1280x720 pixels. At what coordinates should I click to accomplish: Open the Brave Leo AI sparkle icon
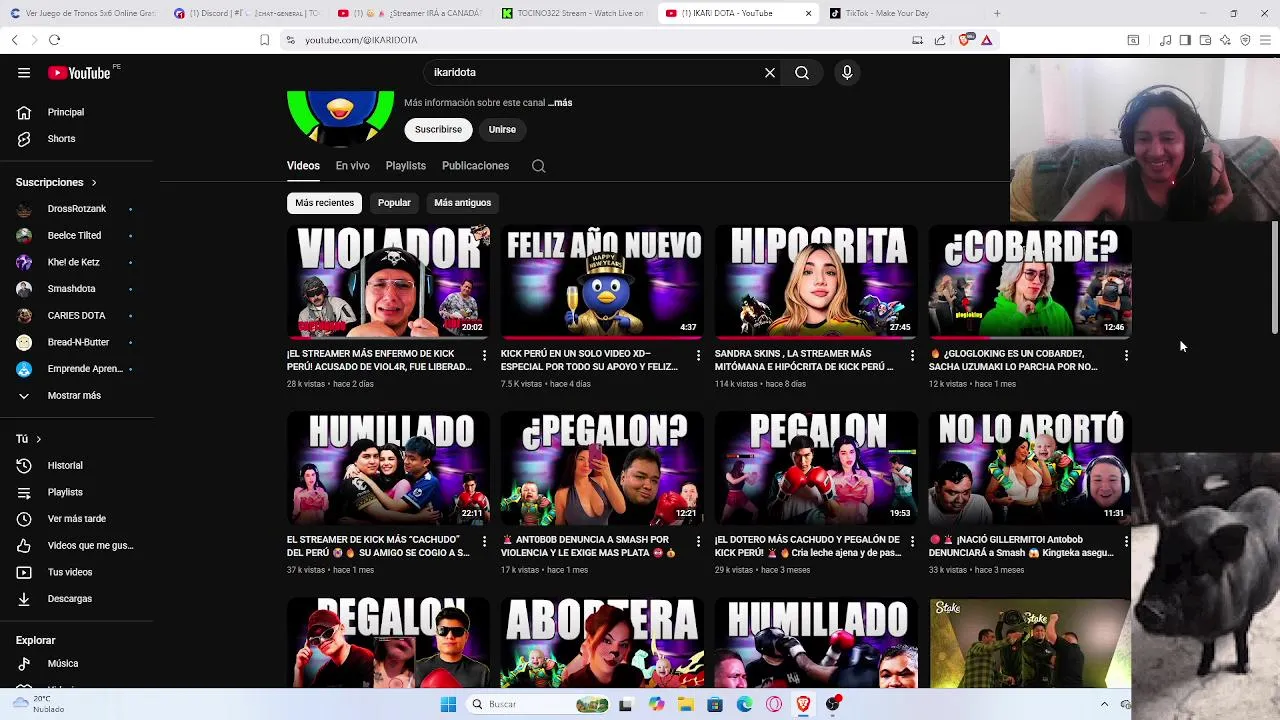[1225, 40]
